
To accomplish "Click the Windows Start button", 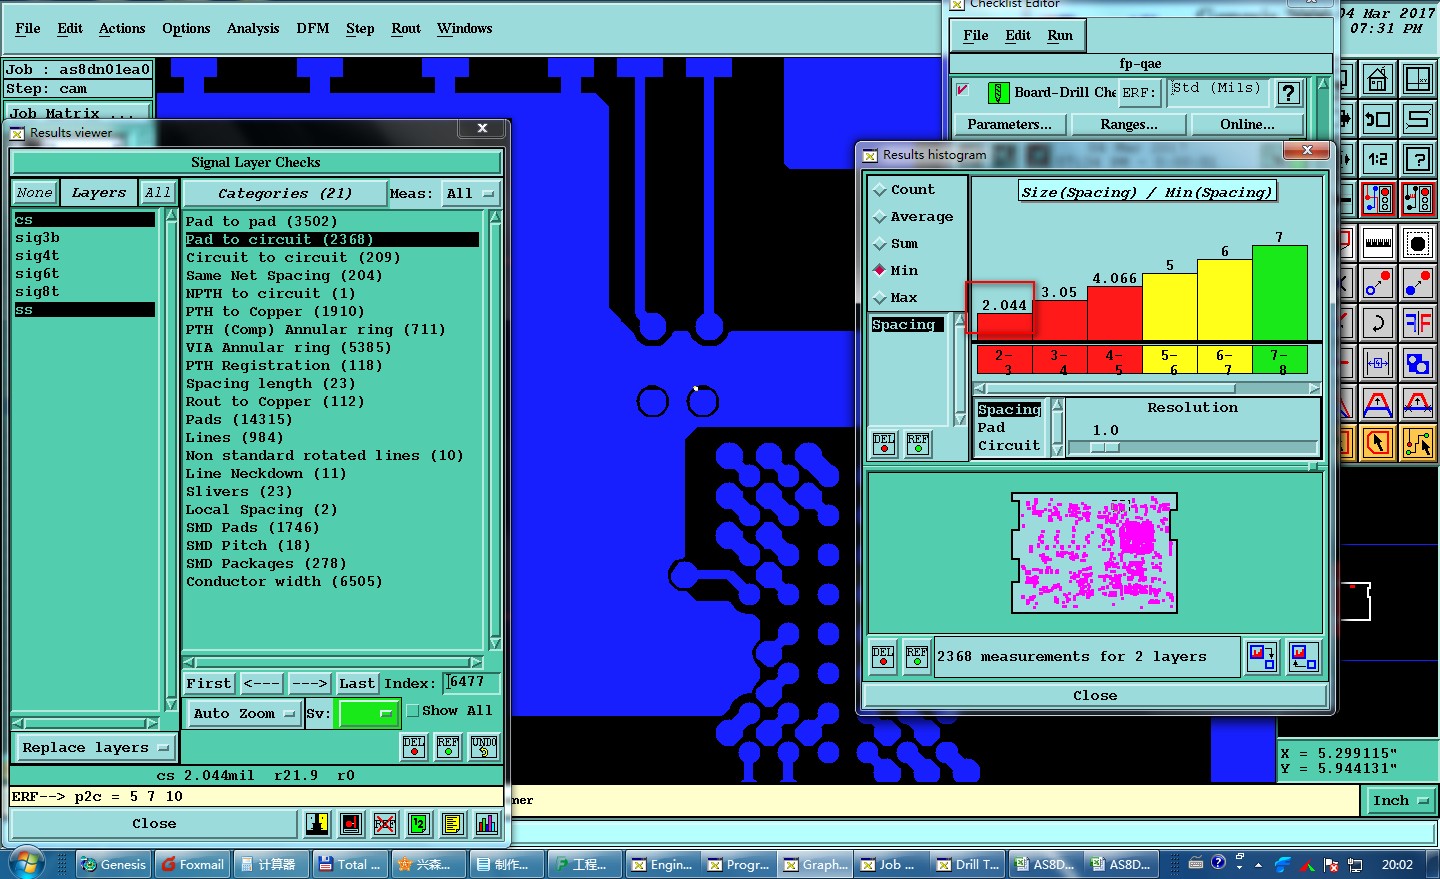I will 26,862.
